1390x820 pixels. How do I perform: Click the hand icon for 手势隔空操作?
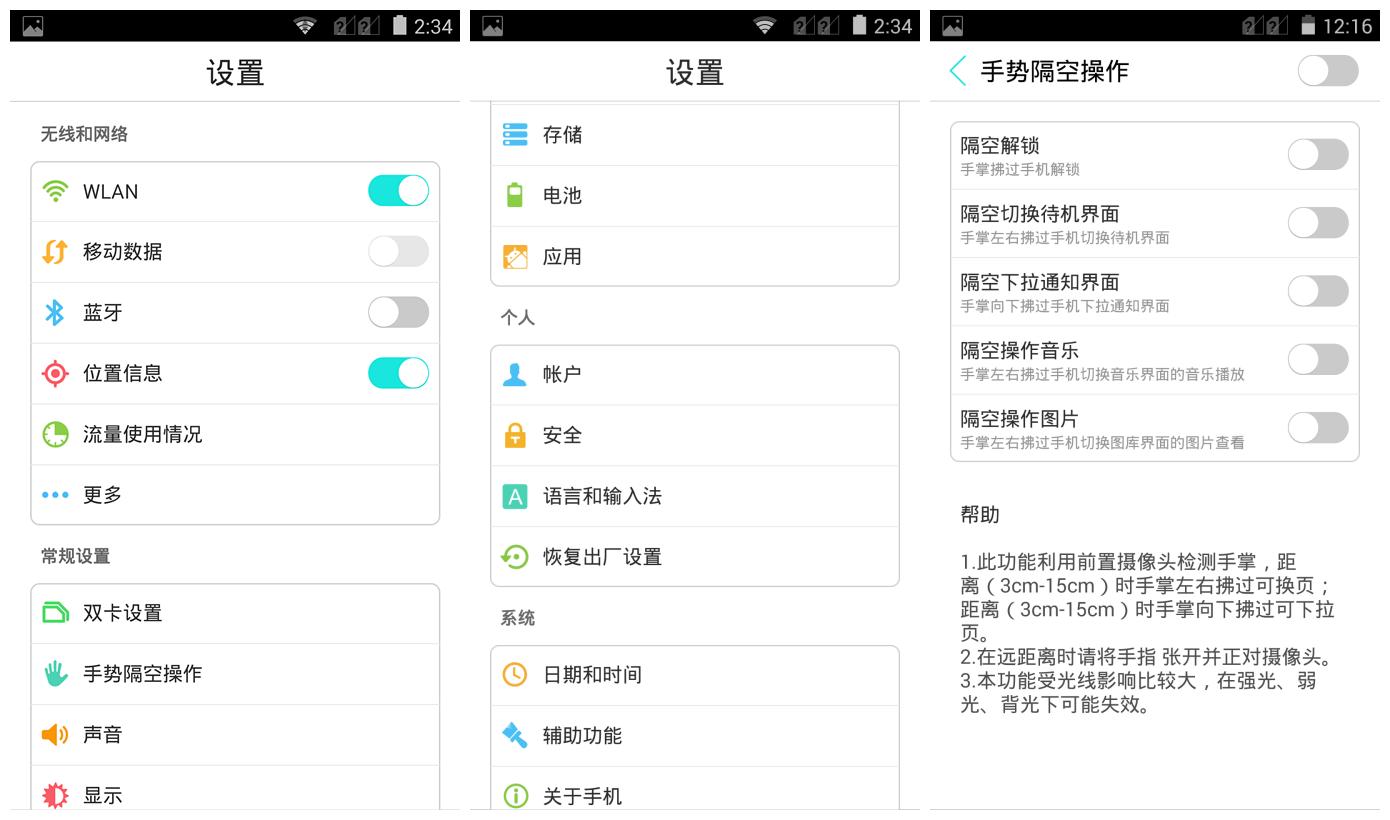click(55, 674)
